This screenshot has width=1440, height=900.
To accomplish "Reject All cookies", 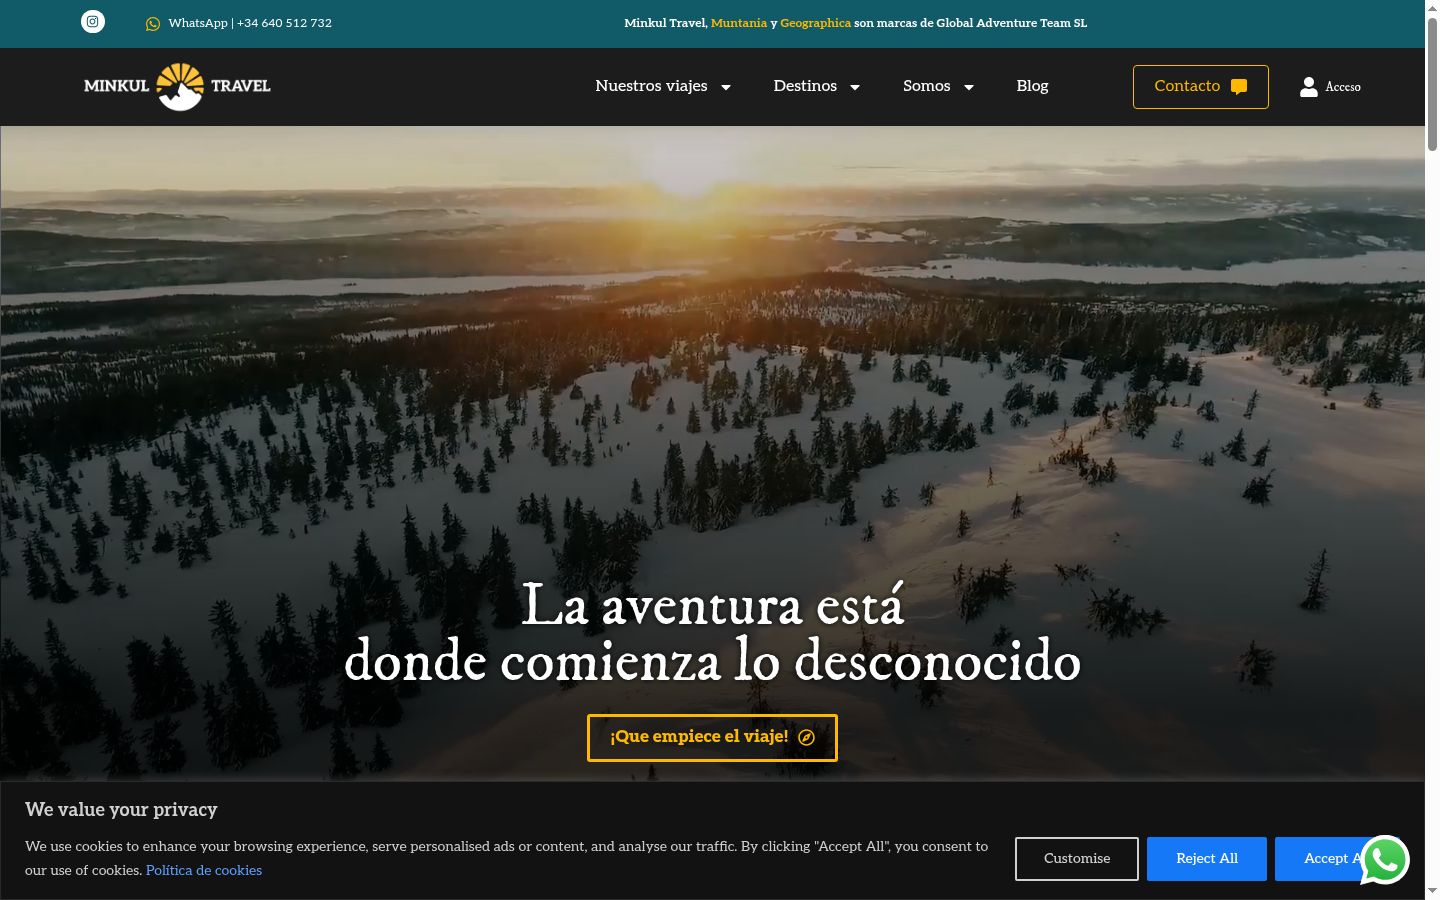I will pyautogui.click(x=1207, y=859).
